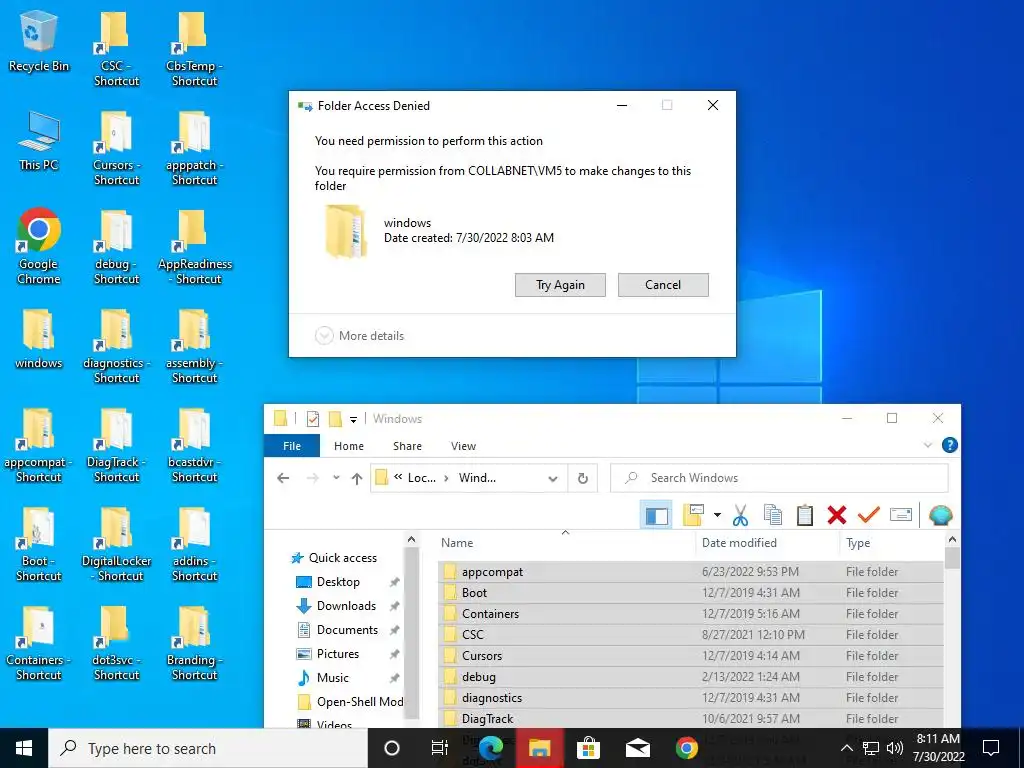
Task: Sort by the Type column header
Action: [x=857, y=543]
